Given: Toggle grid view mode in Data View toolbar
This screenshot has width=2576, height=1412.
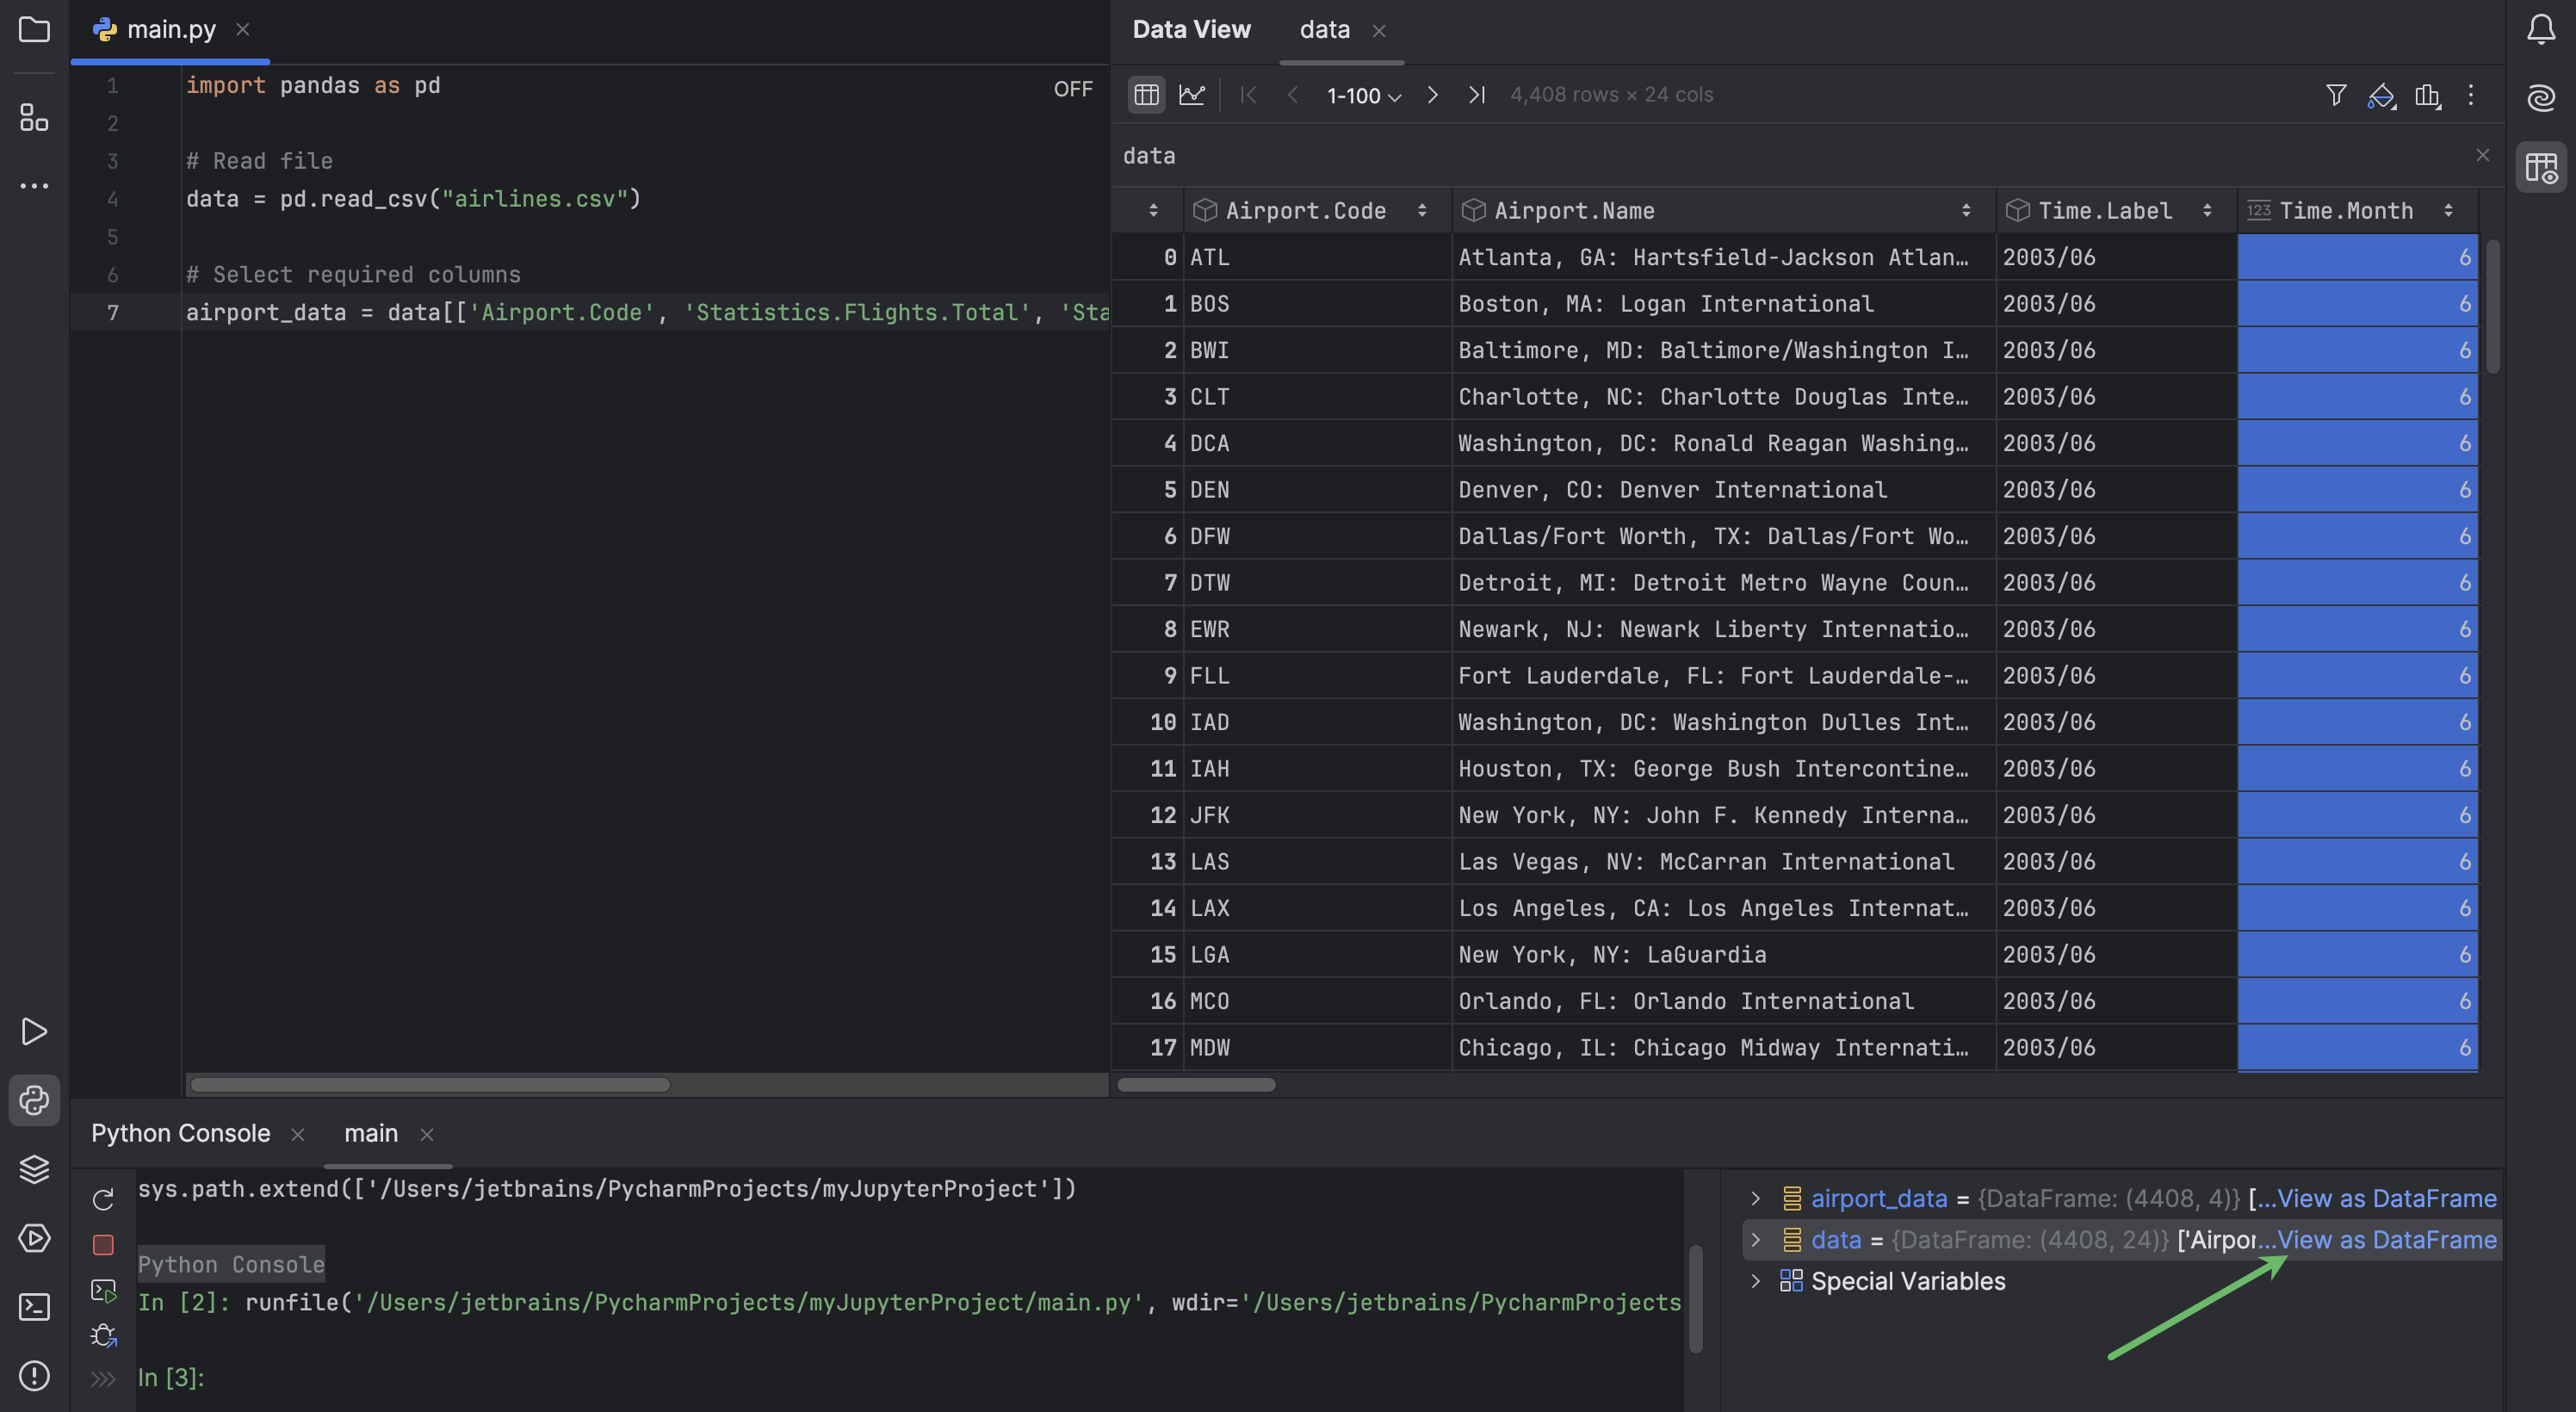Looking at the screenshot, I should 1146,94.
